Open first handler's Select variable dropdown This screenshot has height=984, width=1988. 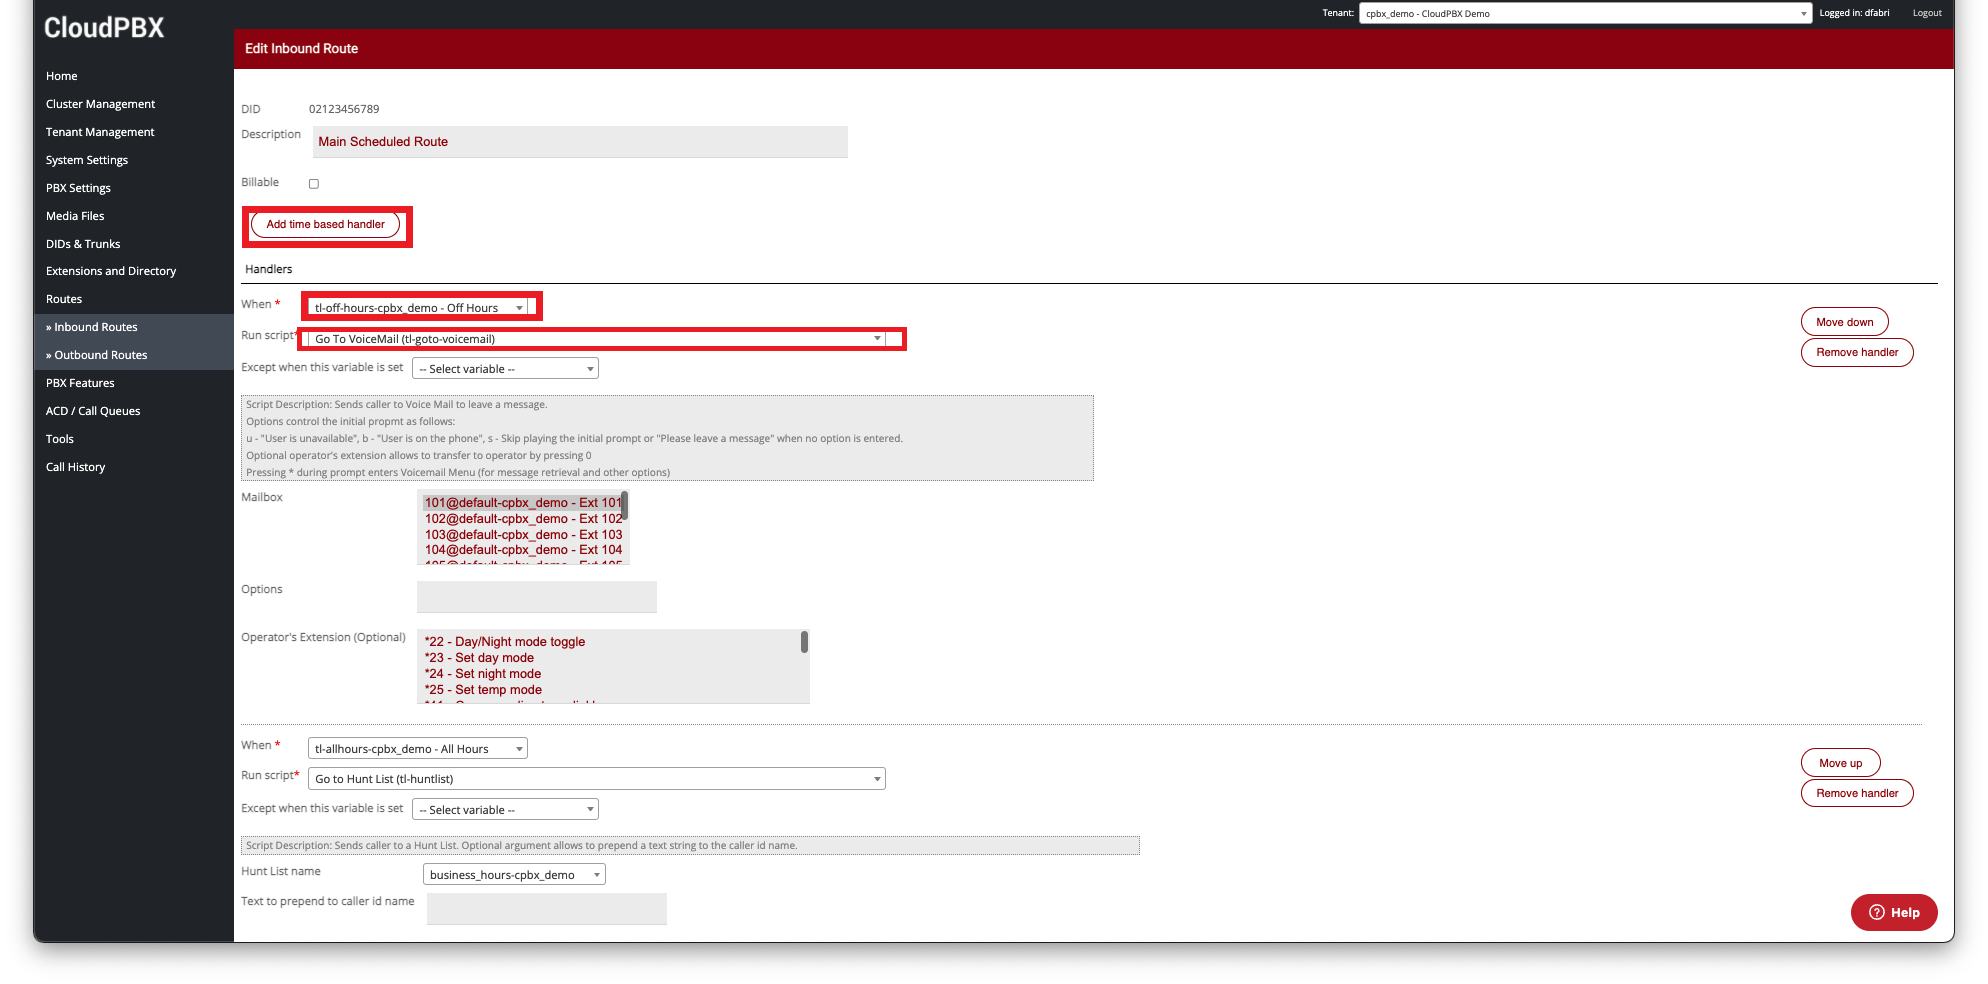point(505,369)
